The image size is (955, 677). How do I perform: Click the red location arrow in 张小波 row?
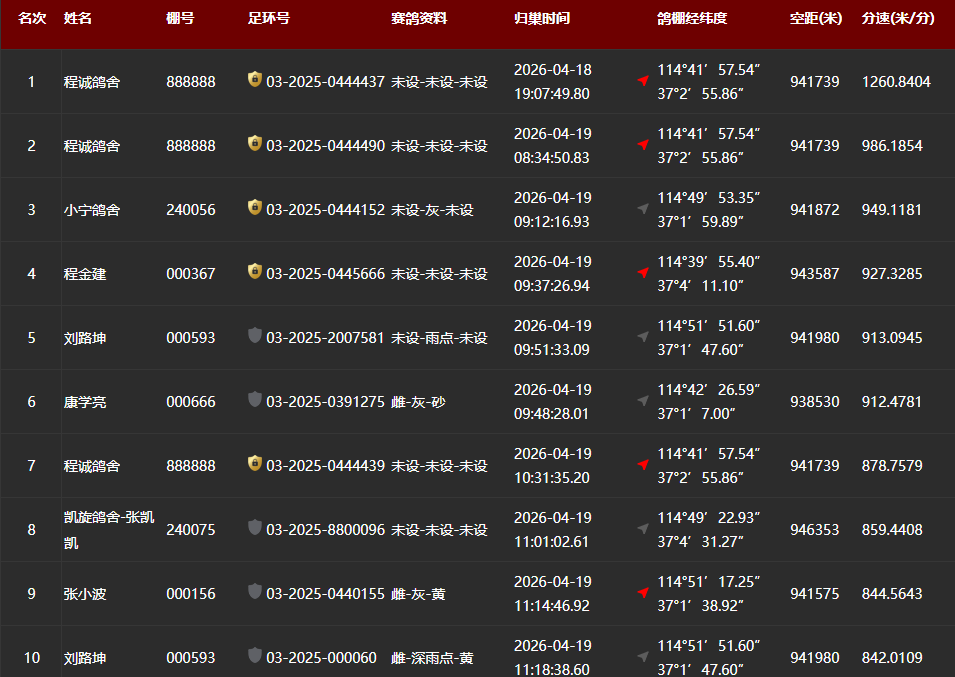pos(643,592)
